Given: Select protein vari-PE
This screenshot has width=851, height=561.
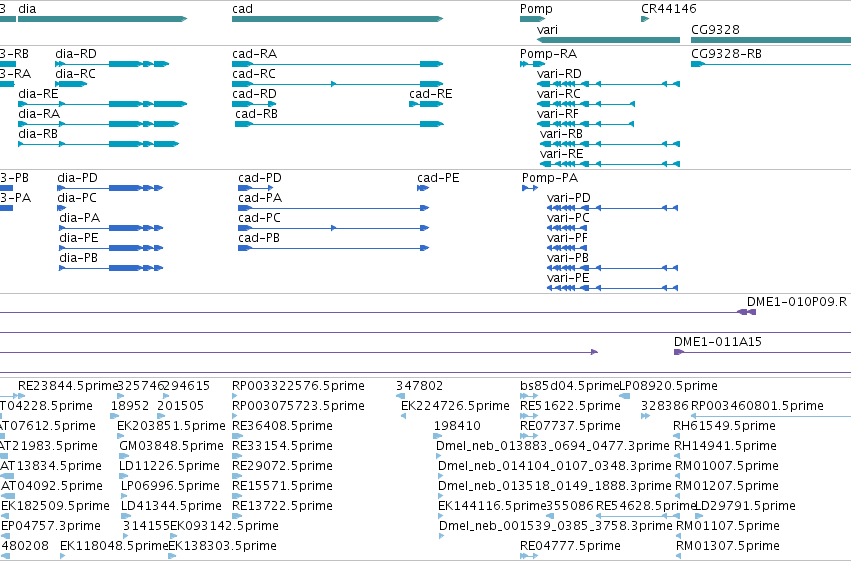Looking at the screenshot, I should click(613, 288).
